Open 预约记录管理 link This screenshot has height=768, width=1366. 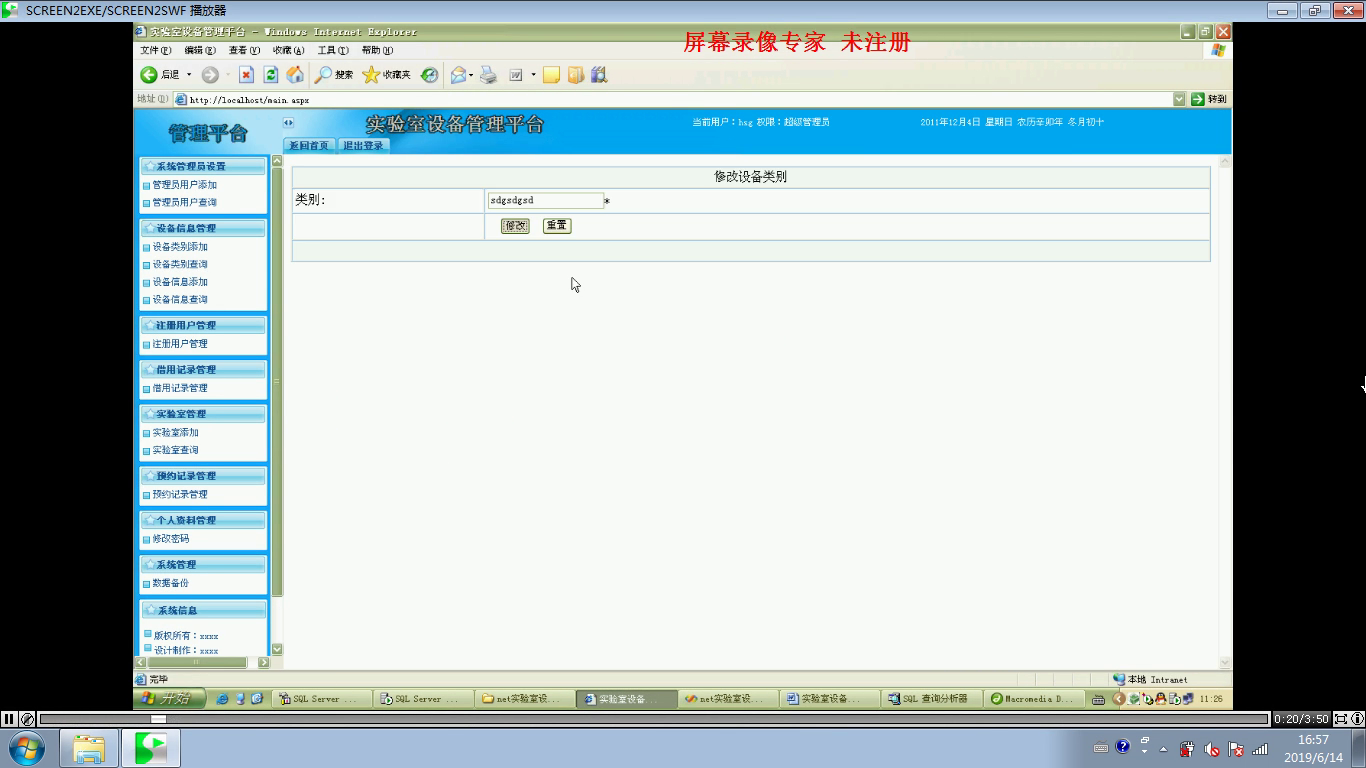pos(180,494)
